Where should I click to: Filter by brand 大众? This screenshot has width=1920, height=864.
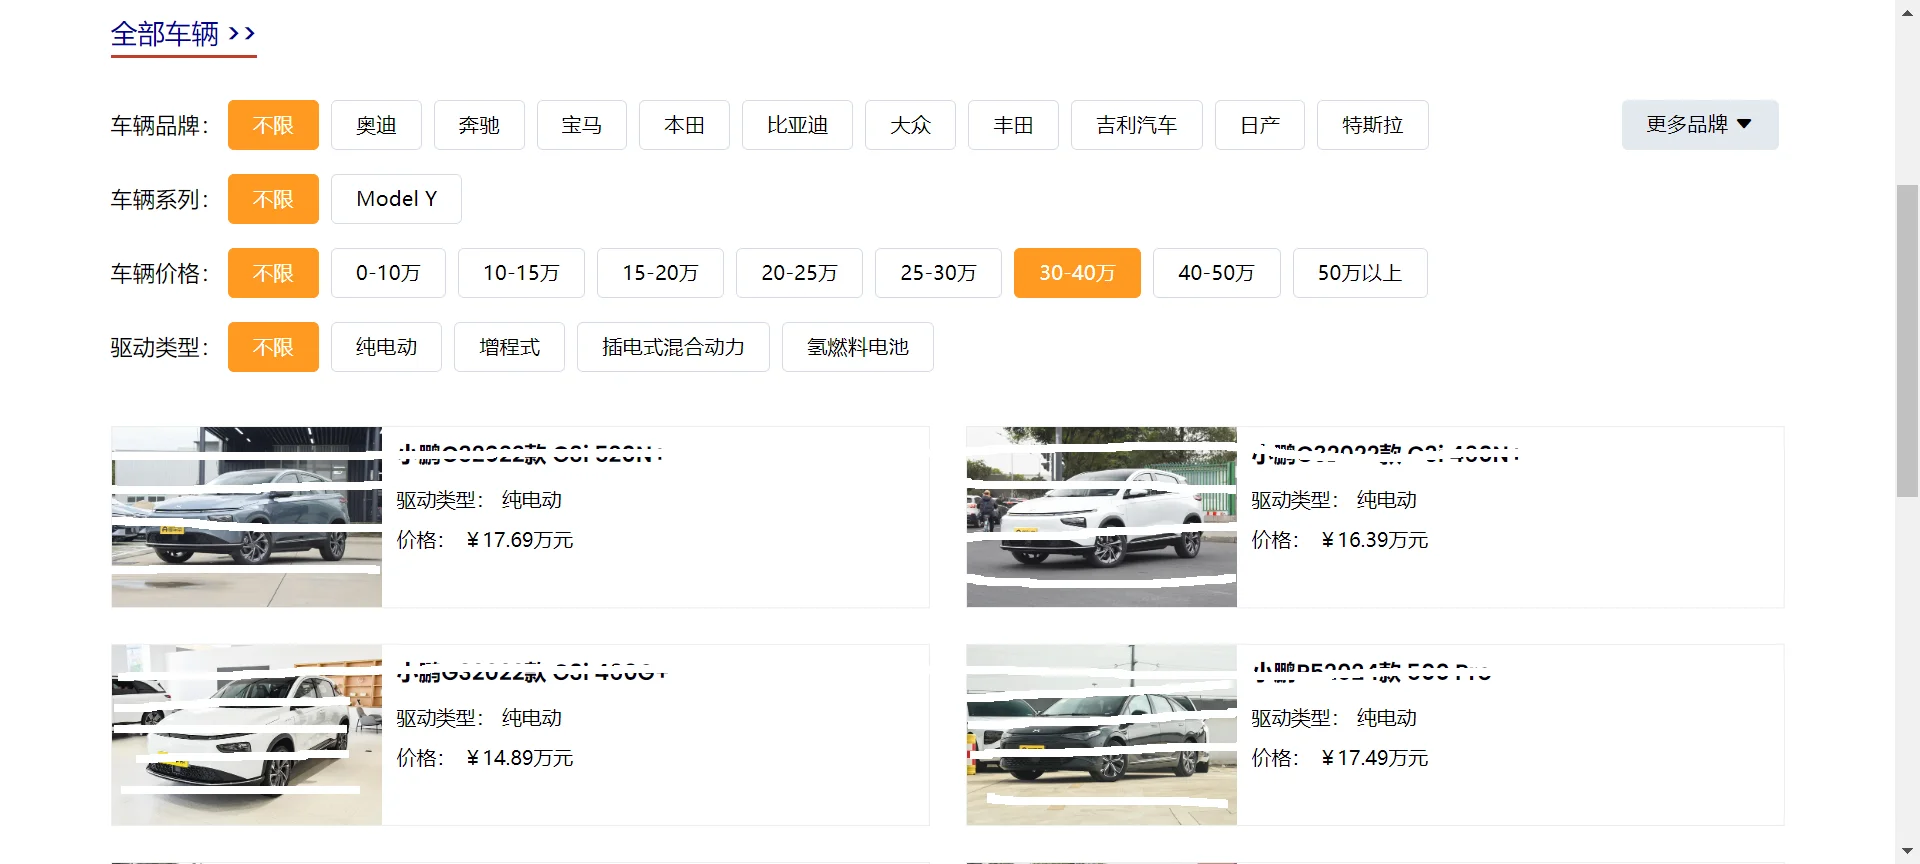[910, 125]
